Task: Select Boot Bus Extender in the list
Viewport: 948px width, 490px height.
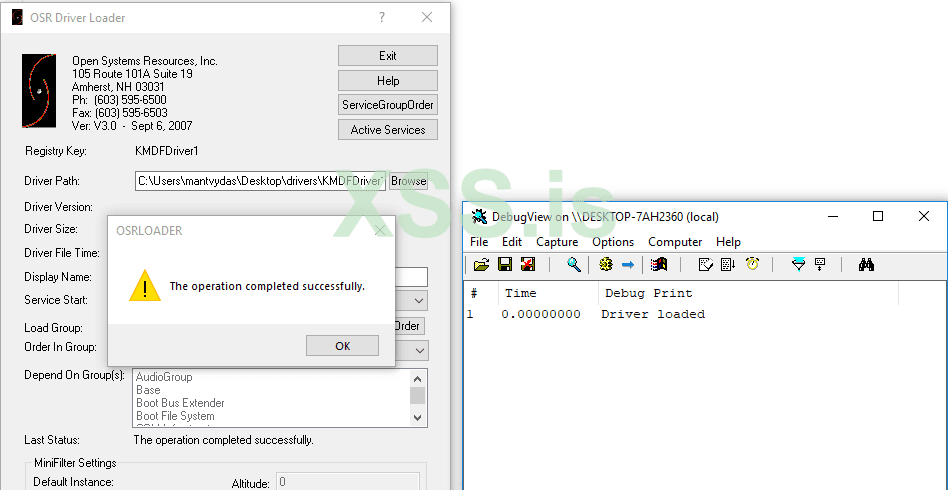Action: pyautogui.click(x=180, y=403)
